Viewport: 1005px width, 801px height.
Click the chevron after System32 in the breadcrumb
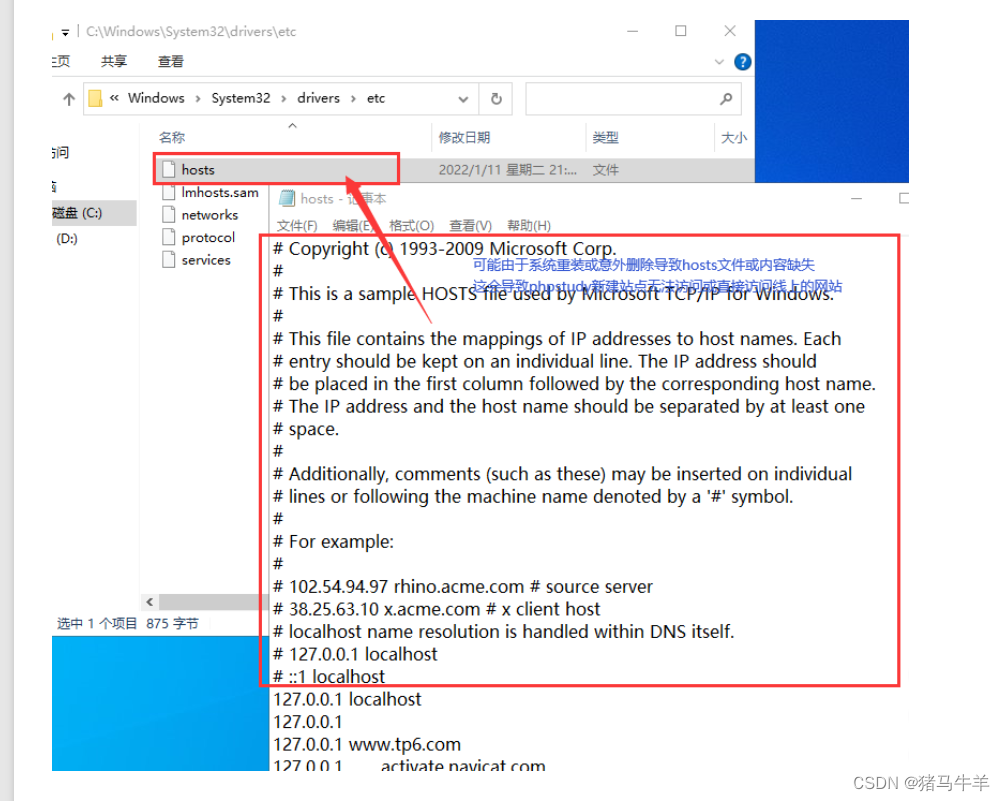point(283,99)
